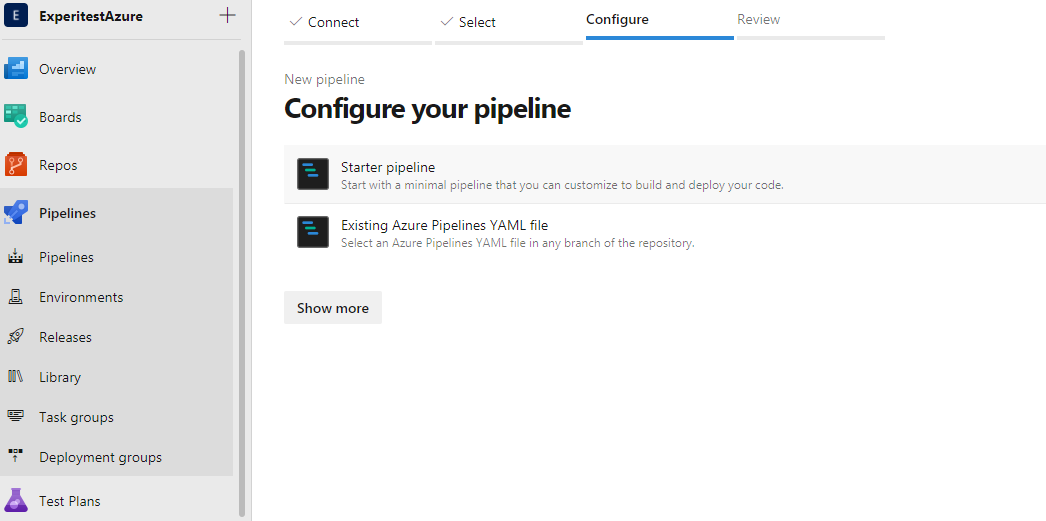Select the bold Pipelines hub rocket icon
Image resolution: width=1046 pixels, height=521 pixels.
pyautogui.click(x=16, y=213)
